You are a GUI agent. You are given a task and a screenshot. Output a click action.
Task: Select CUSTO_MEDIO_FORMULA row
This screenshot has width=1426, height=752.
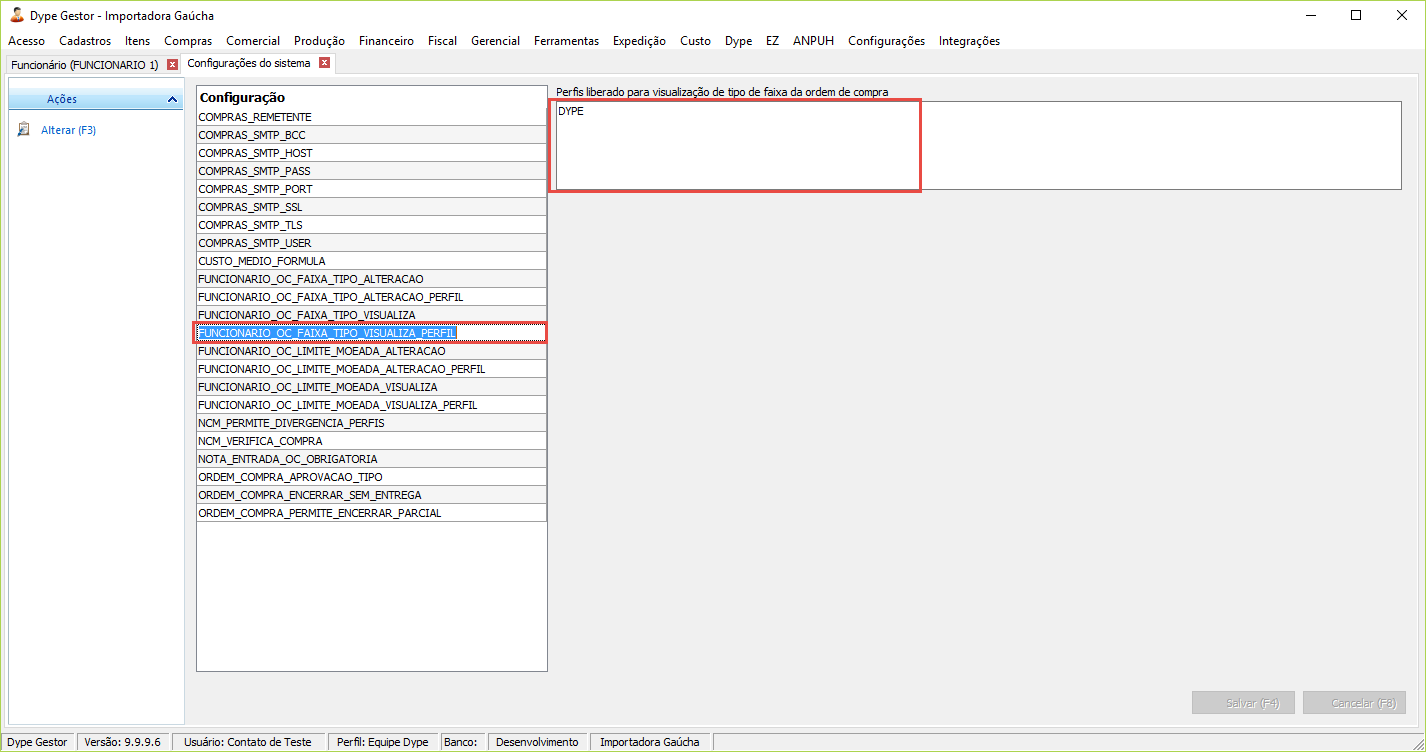coord(371,261)
